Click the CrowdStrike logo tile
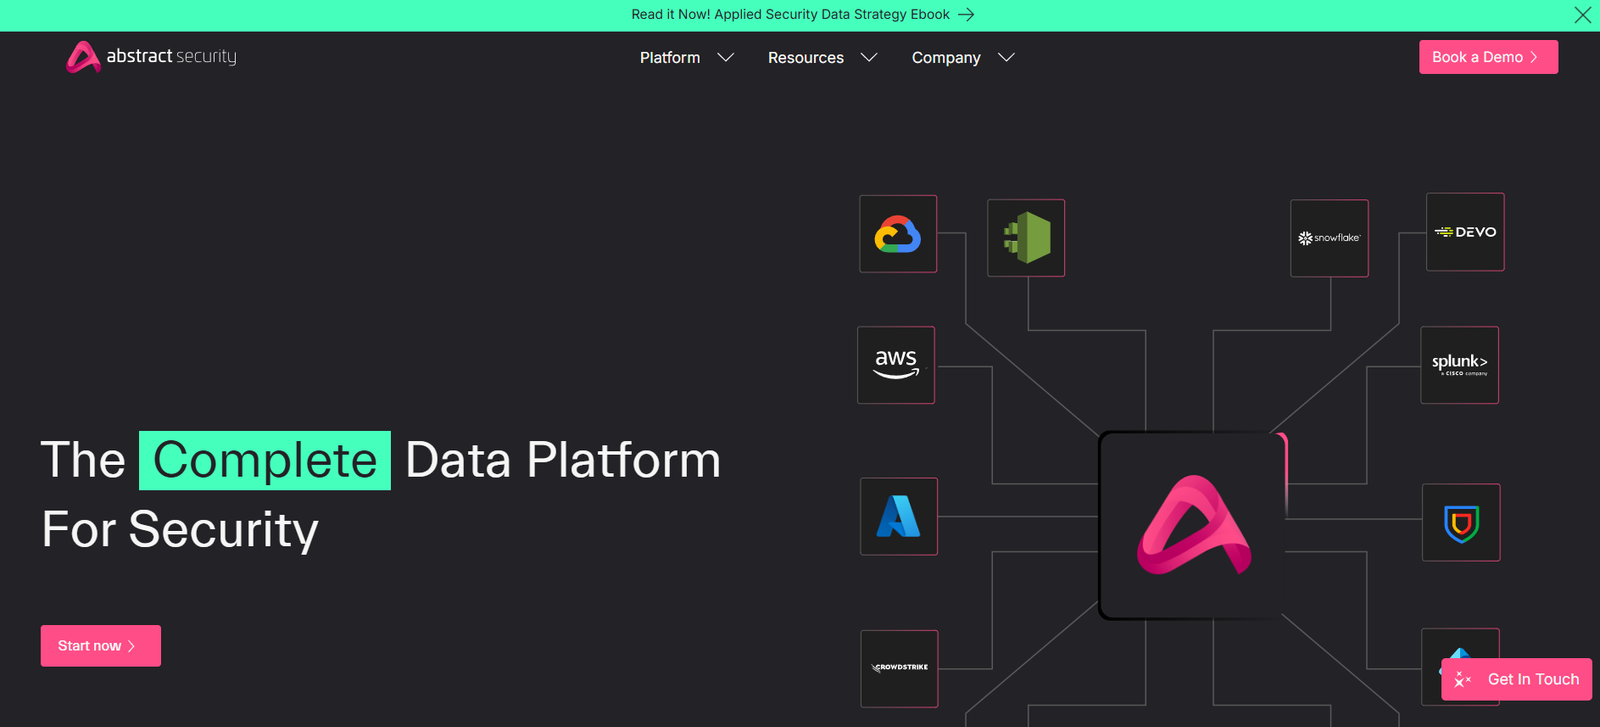 899,668
